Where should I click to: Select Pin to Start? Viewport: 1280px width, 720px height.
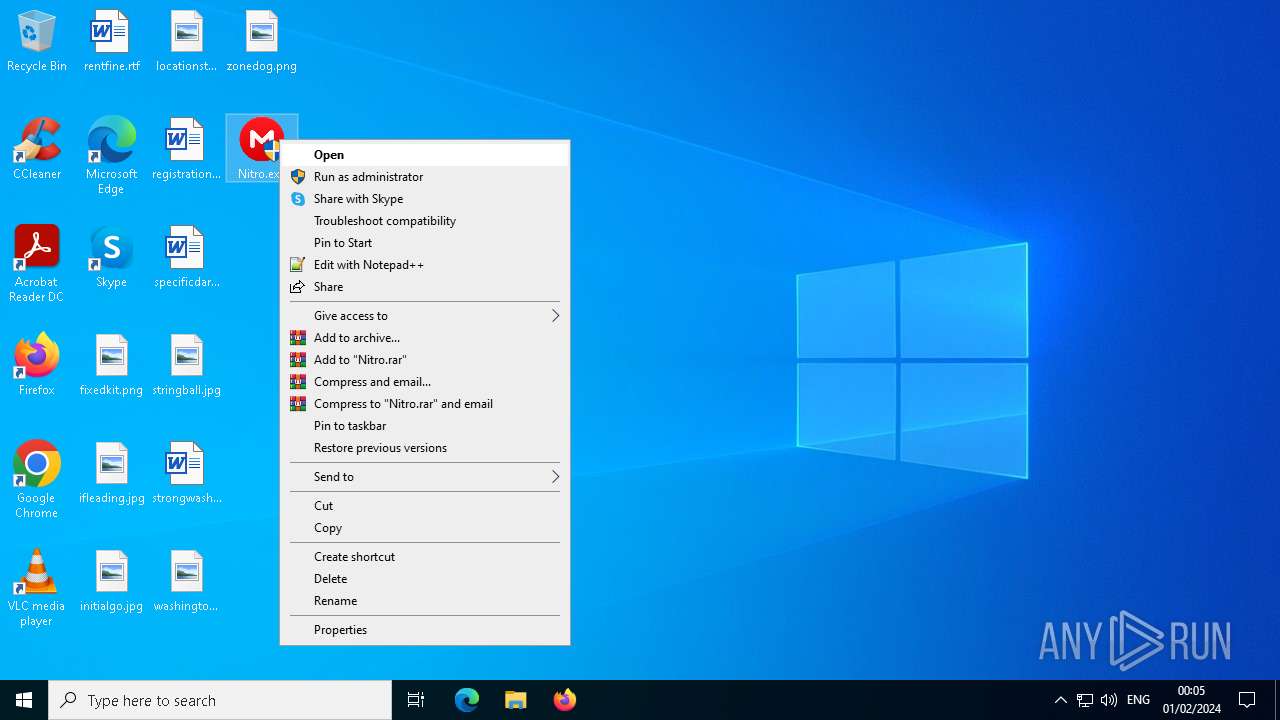(425, 243)
